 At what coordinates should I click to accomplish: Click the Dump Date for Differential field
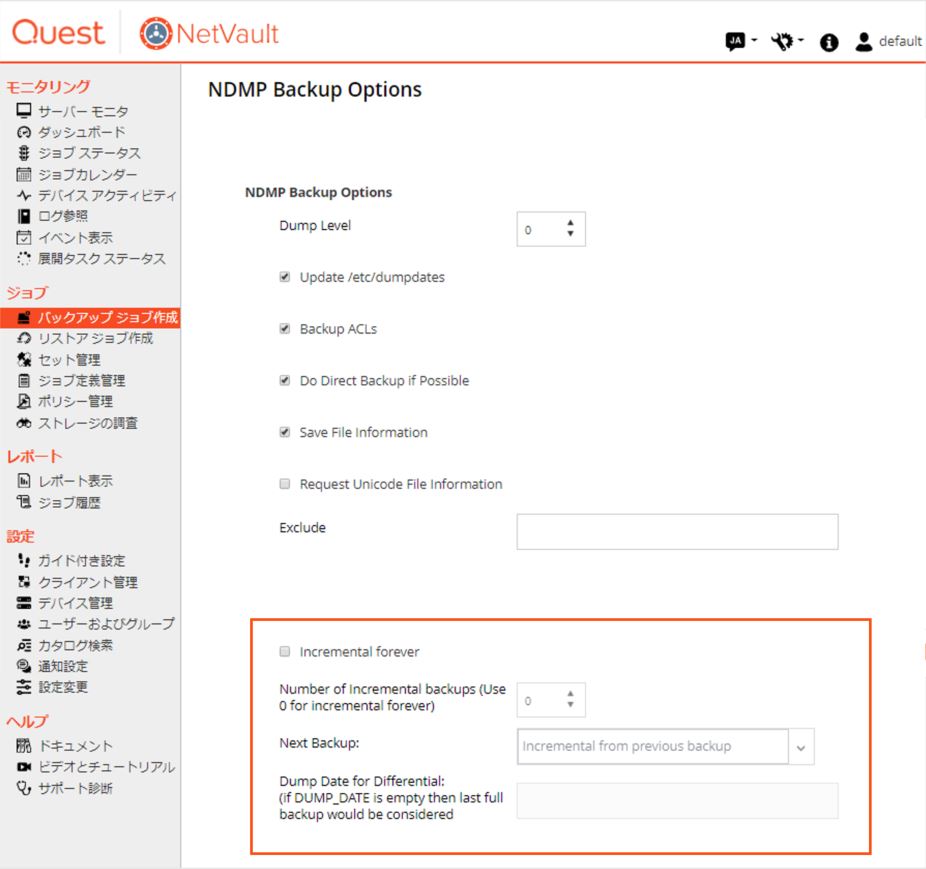677,800
